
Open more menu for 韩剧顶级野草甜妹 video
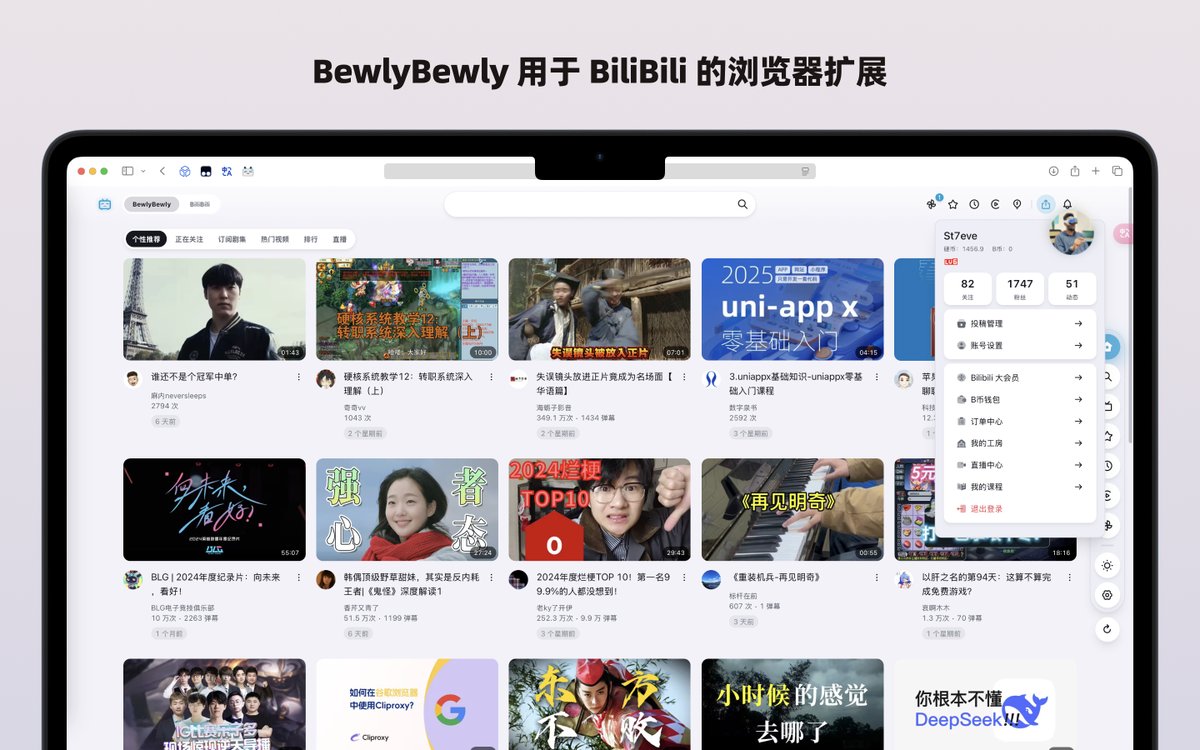click(491, 577)
